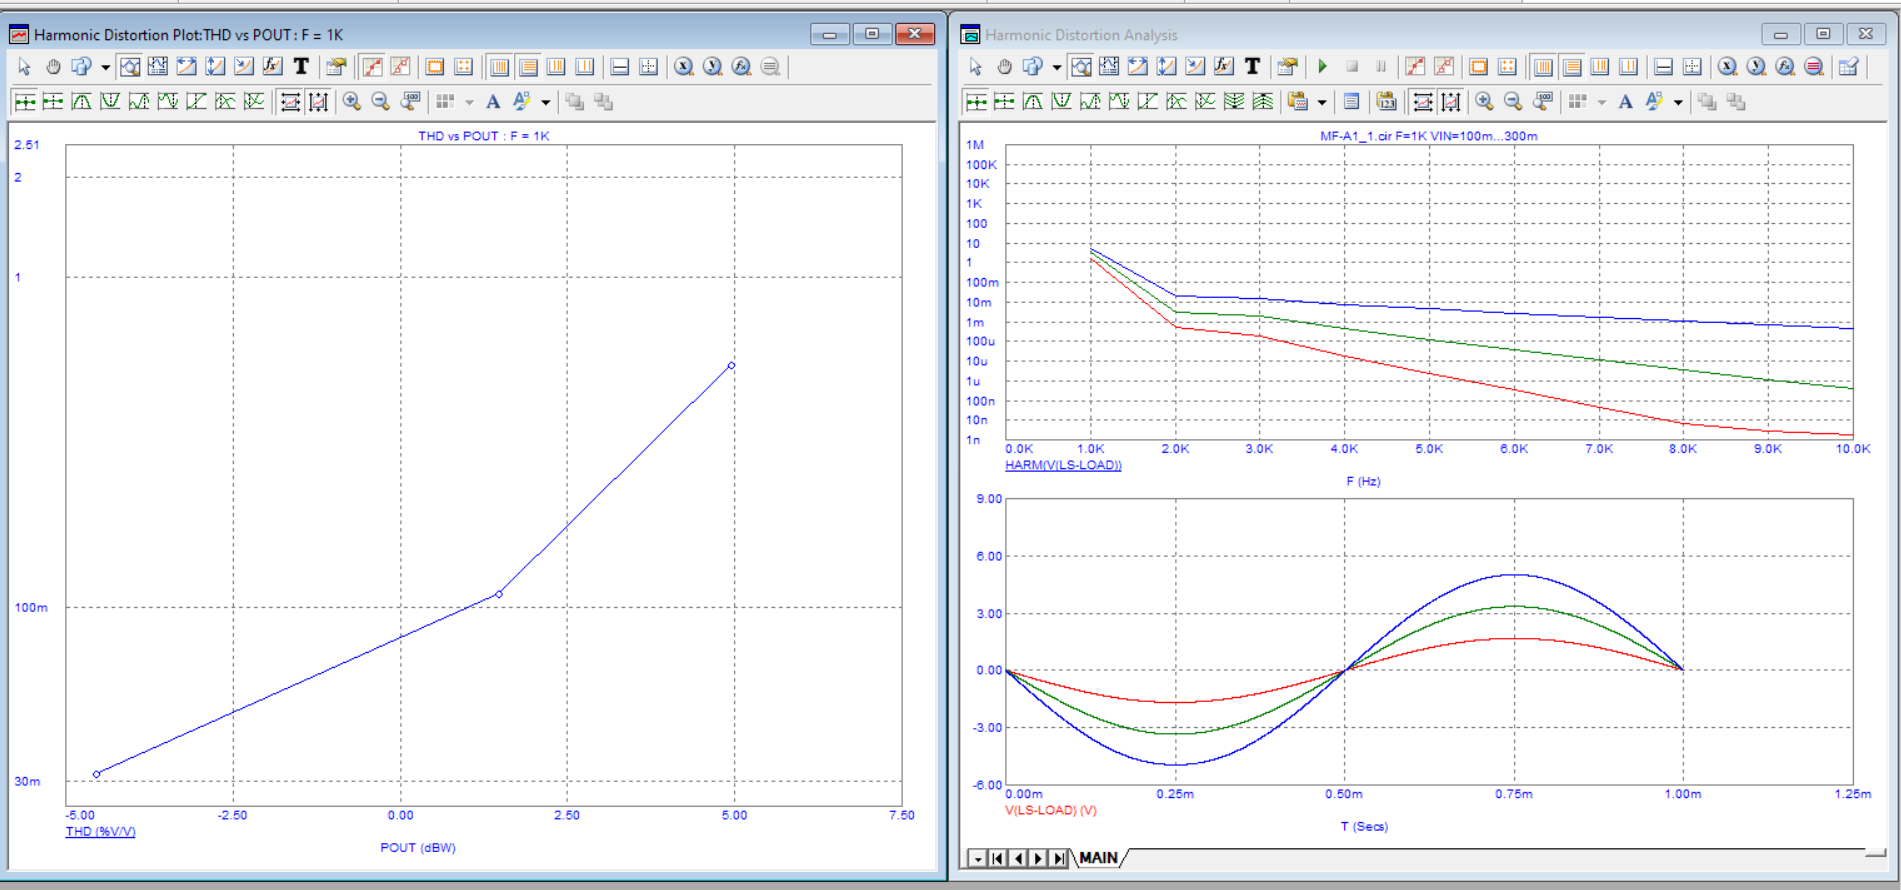Click the V(LS-LOAD) (V) curve label

coord(1050,810)
